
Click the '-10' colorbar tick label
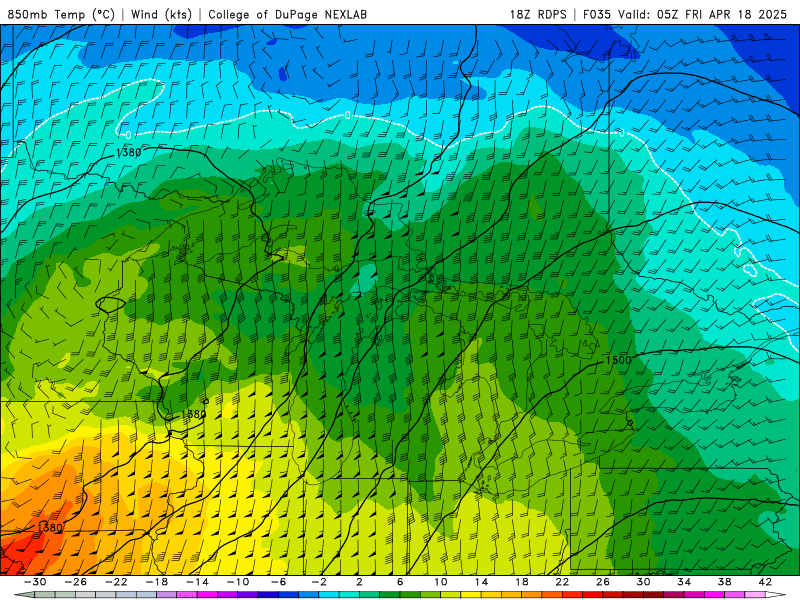click(238, 582)
